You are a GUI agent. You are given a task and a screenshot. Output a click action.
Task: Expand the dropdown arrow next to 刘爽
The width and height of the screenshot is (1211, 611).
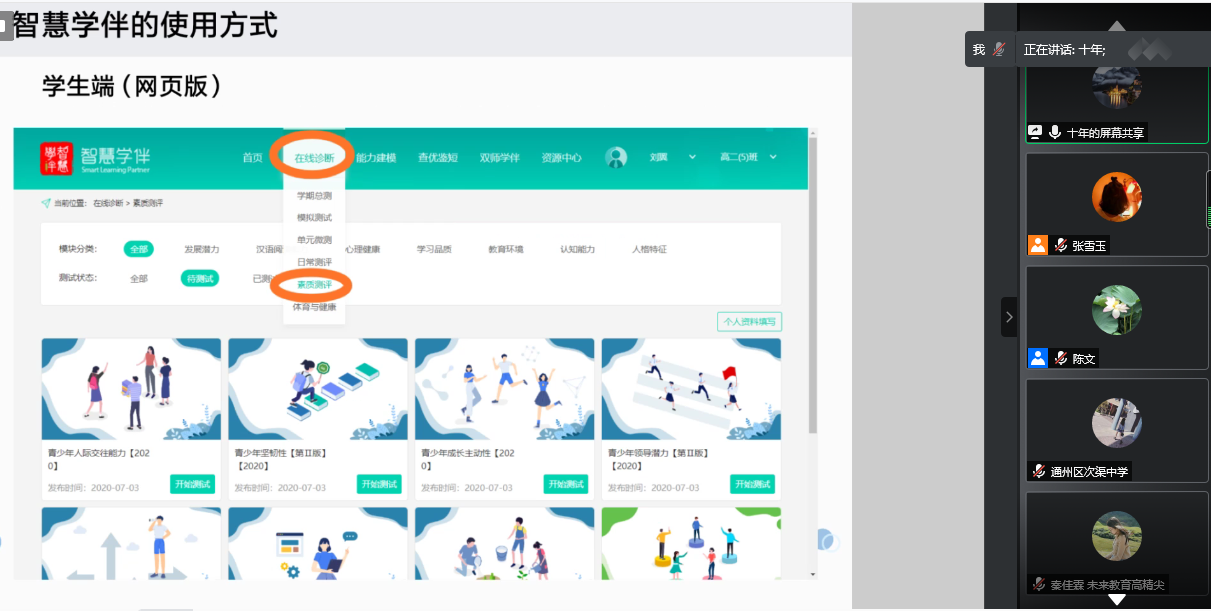[691, 157]
